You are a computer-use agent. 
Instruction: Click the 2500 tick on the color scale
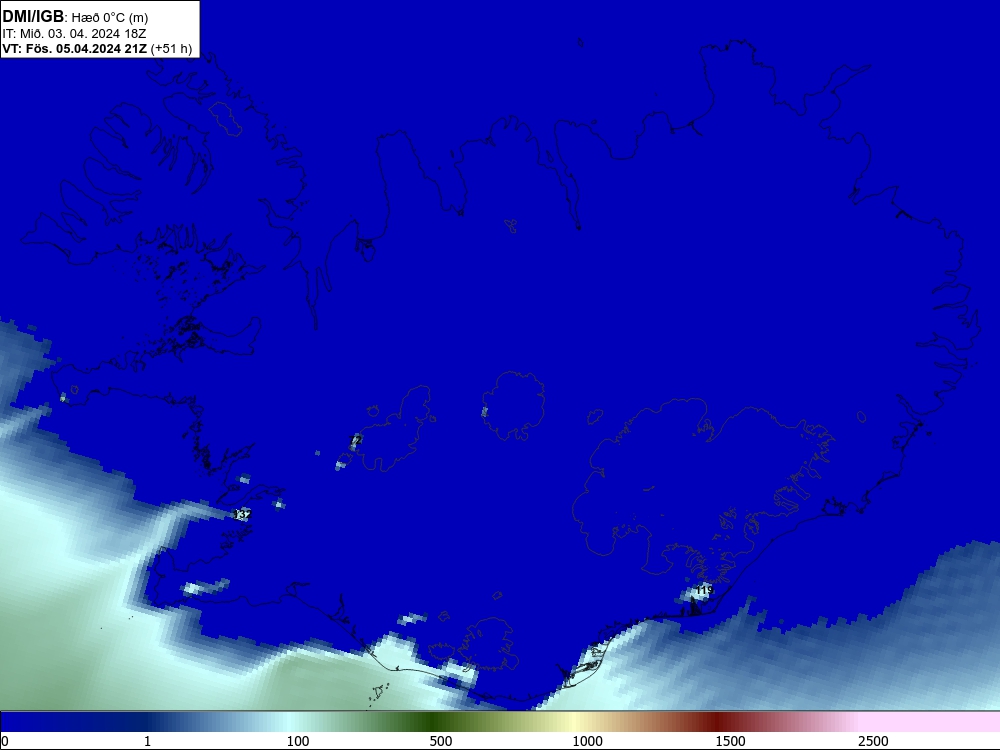[873, 741]
